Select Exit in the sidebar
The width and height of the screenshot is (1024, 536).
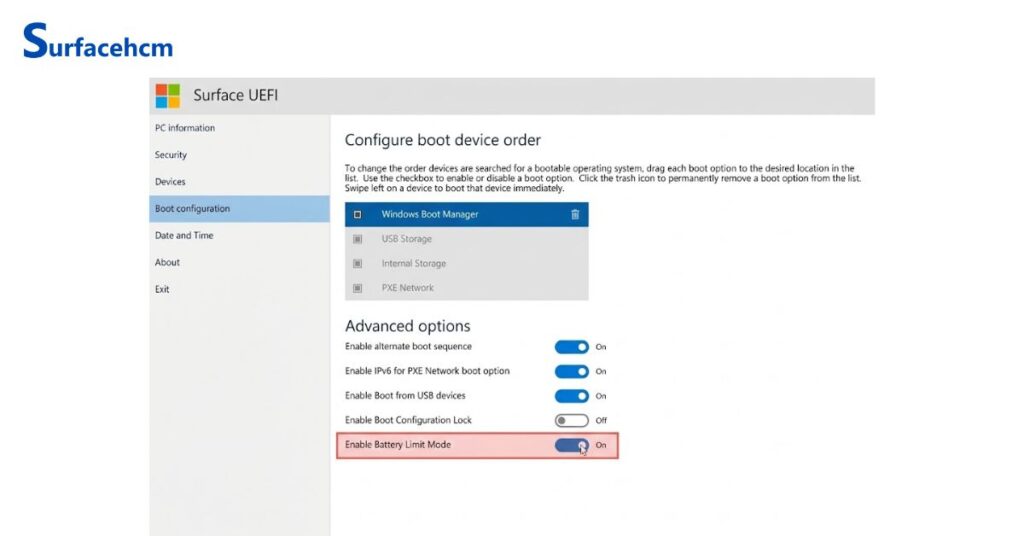[239, 289]
